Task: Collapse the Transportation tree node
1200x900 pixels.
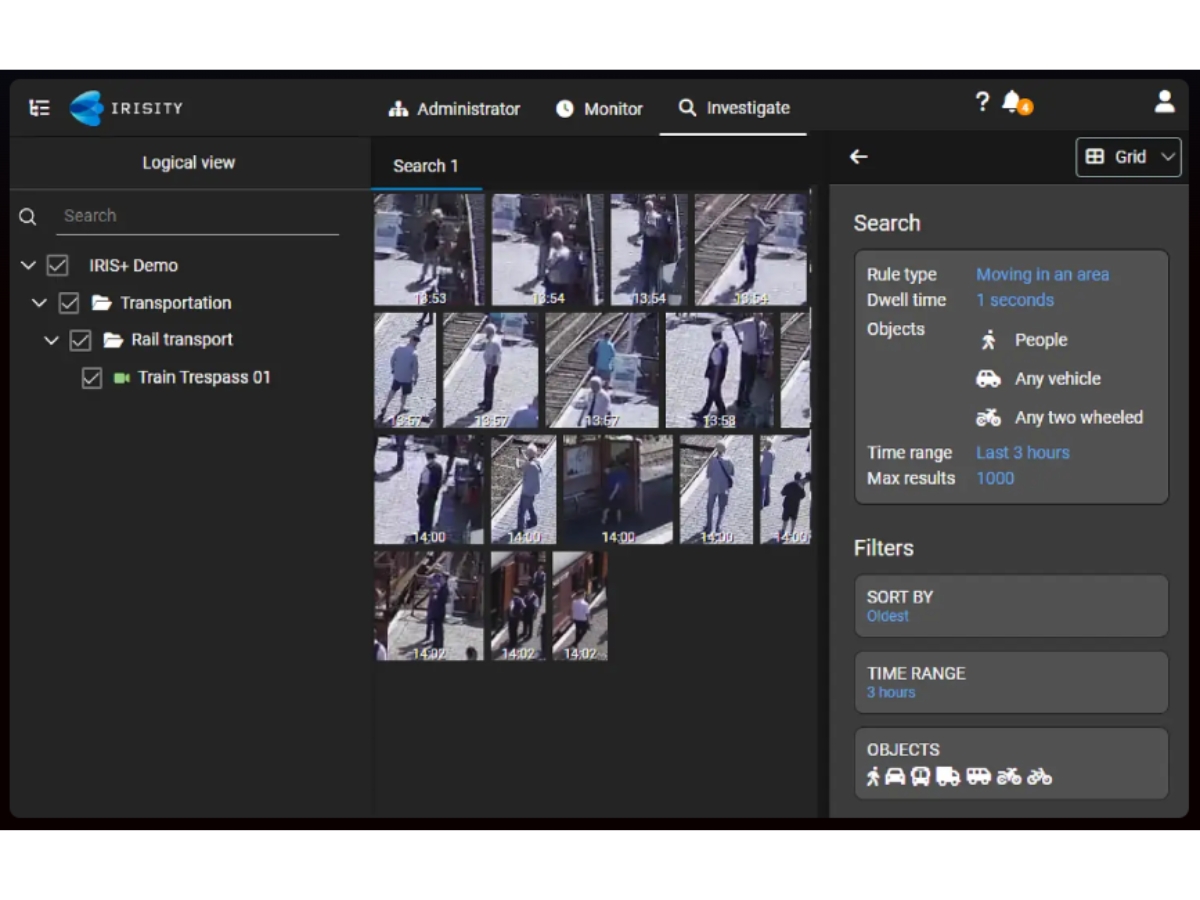Action: 39,303
